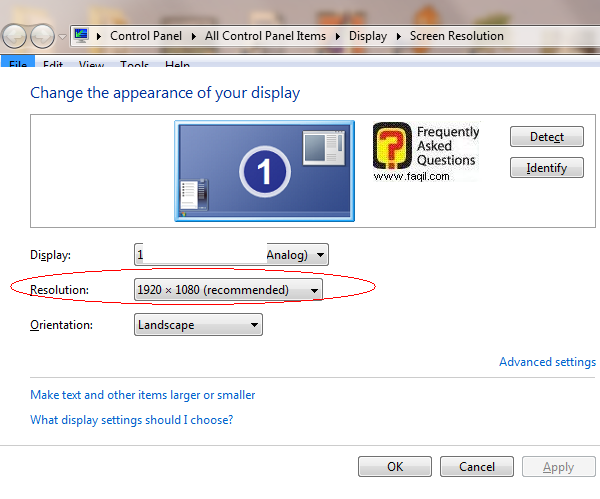Open the Help menu
The height and width of the screenshot is (499, 600).
[177, 65]
